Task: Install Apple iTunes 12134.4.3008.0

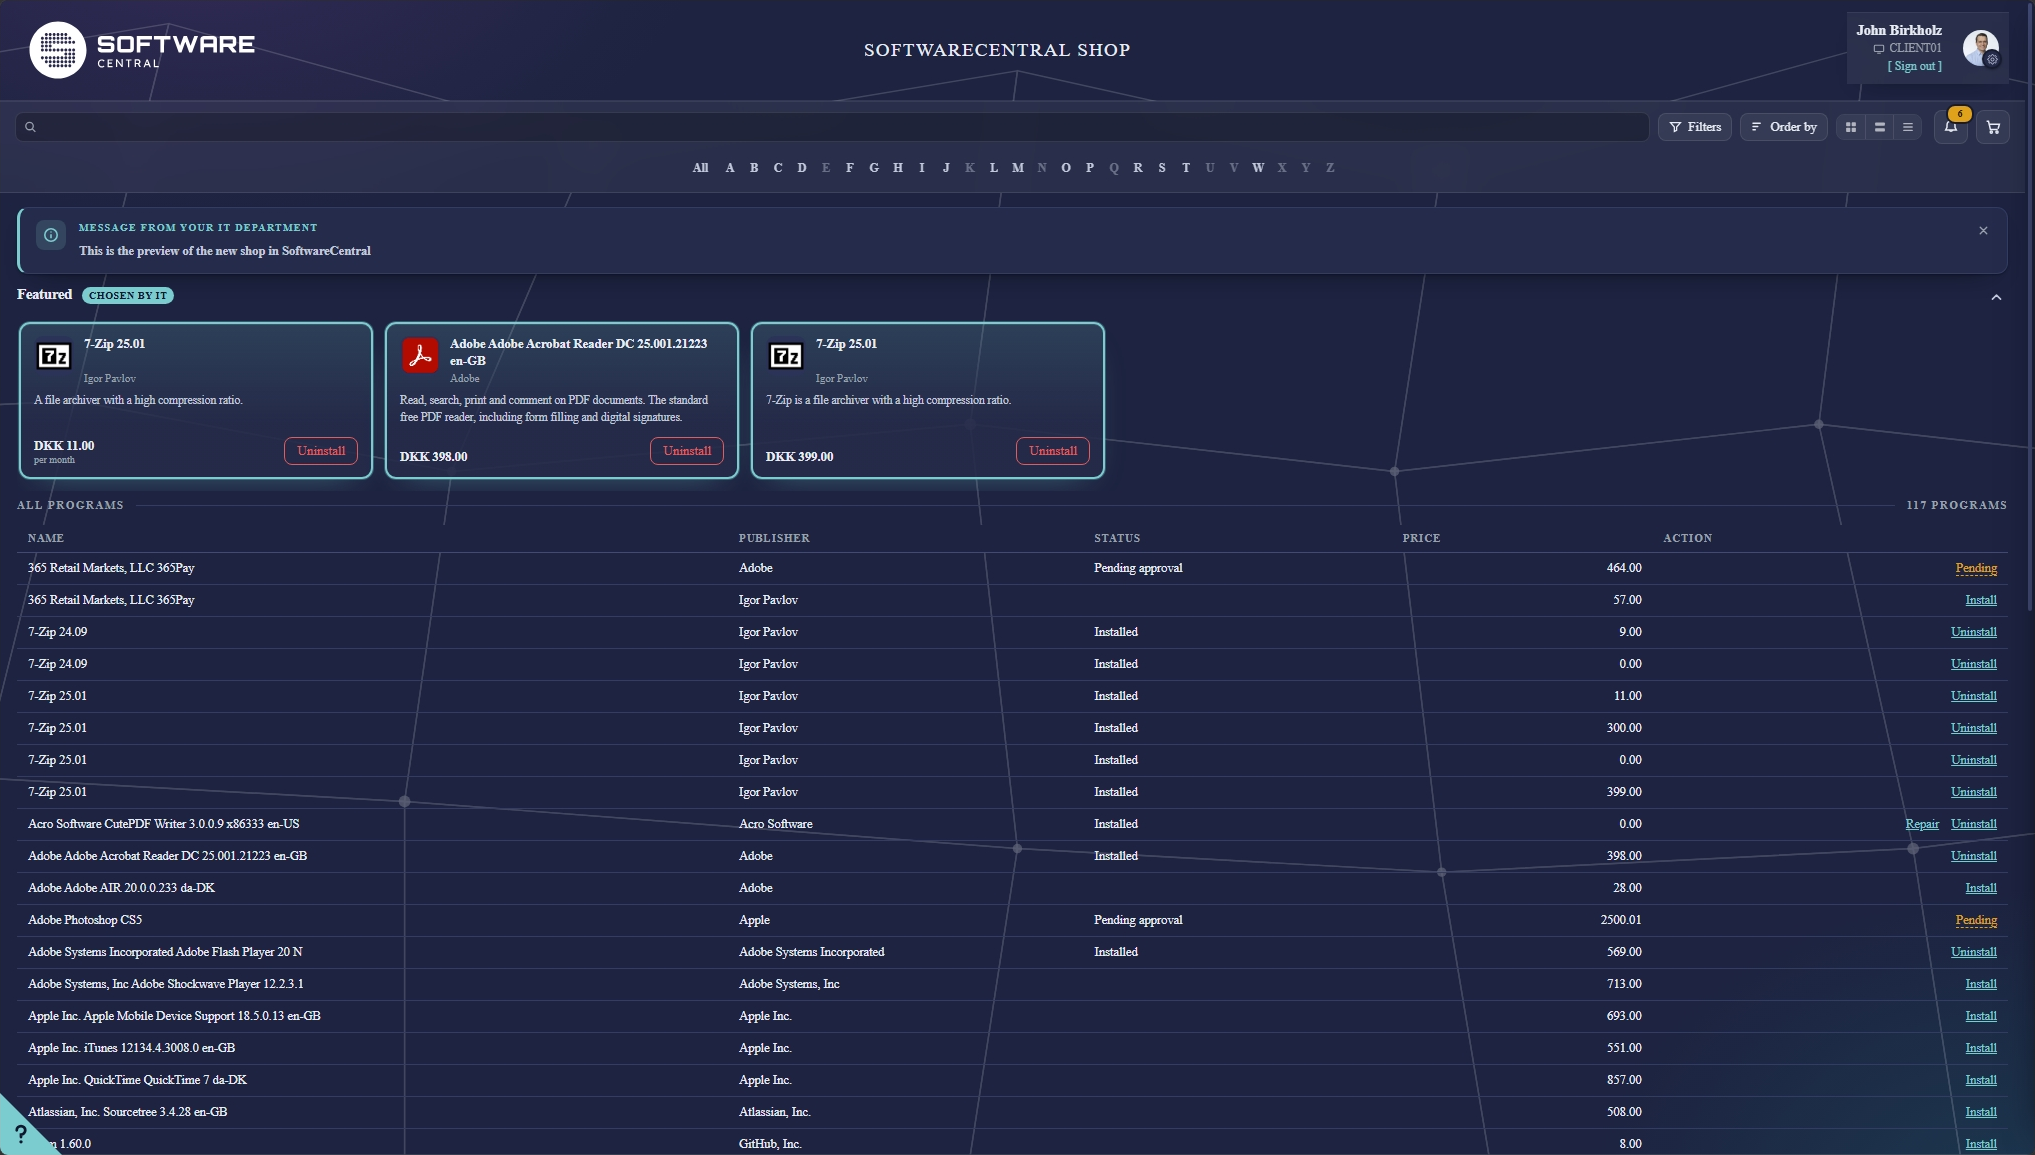Action: [1980, 1048]
